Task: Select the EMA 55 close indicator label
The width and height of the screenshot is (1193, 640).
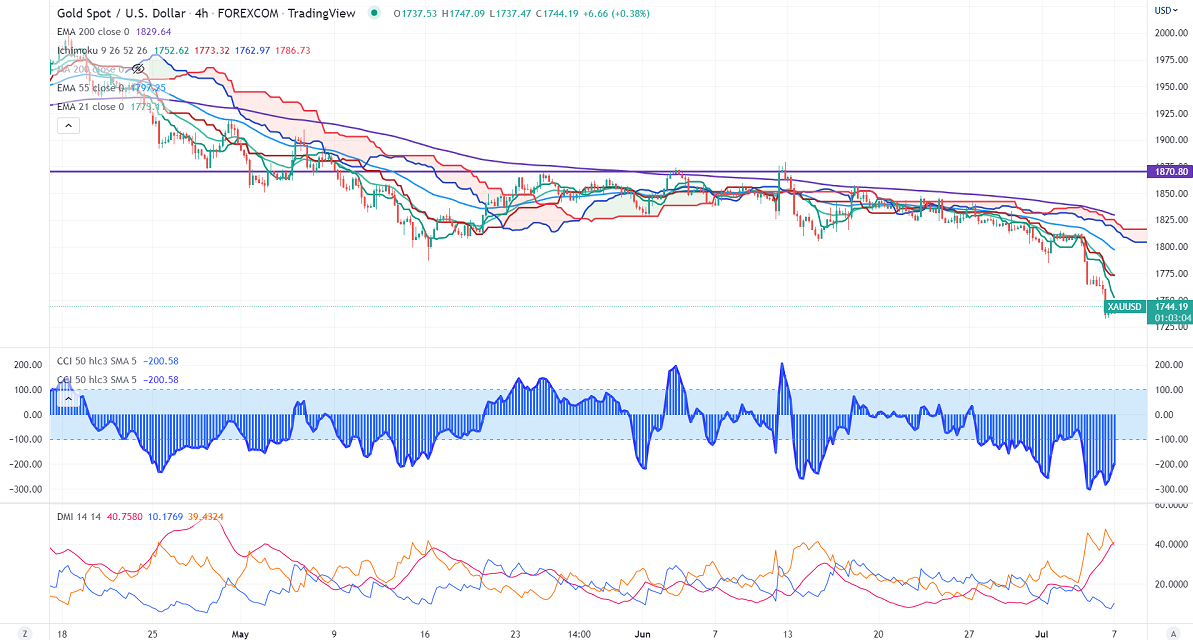Action: 90,88
